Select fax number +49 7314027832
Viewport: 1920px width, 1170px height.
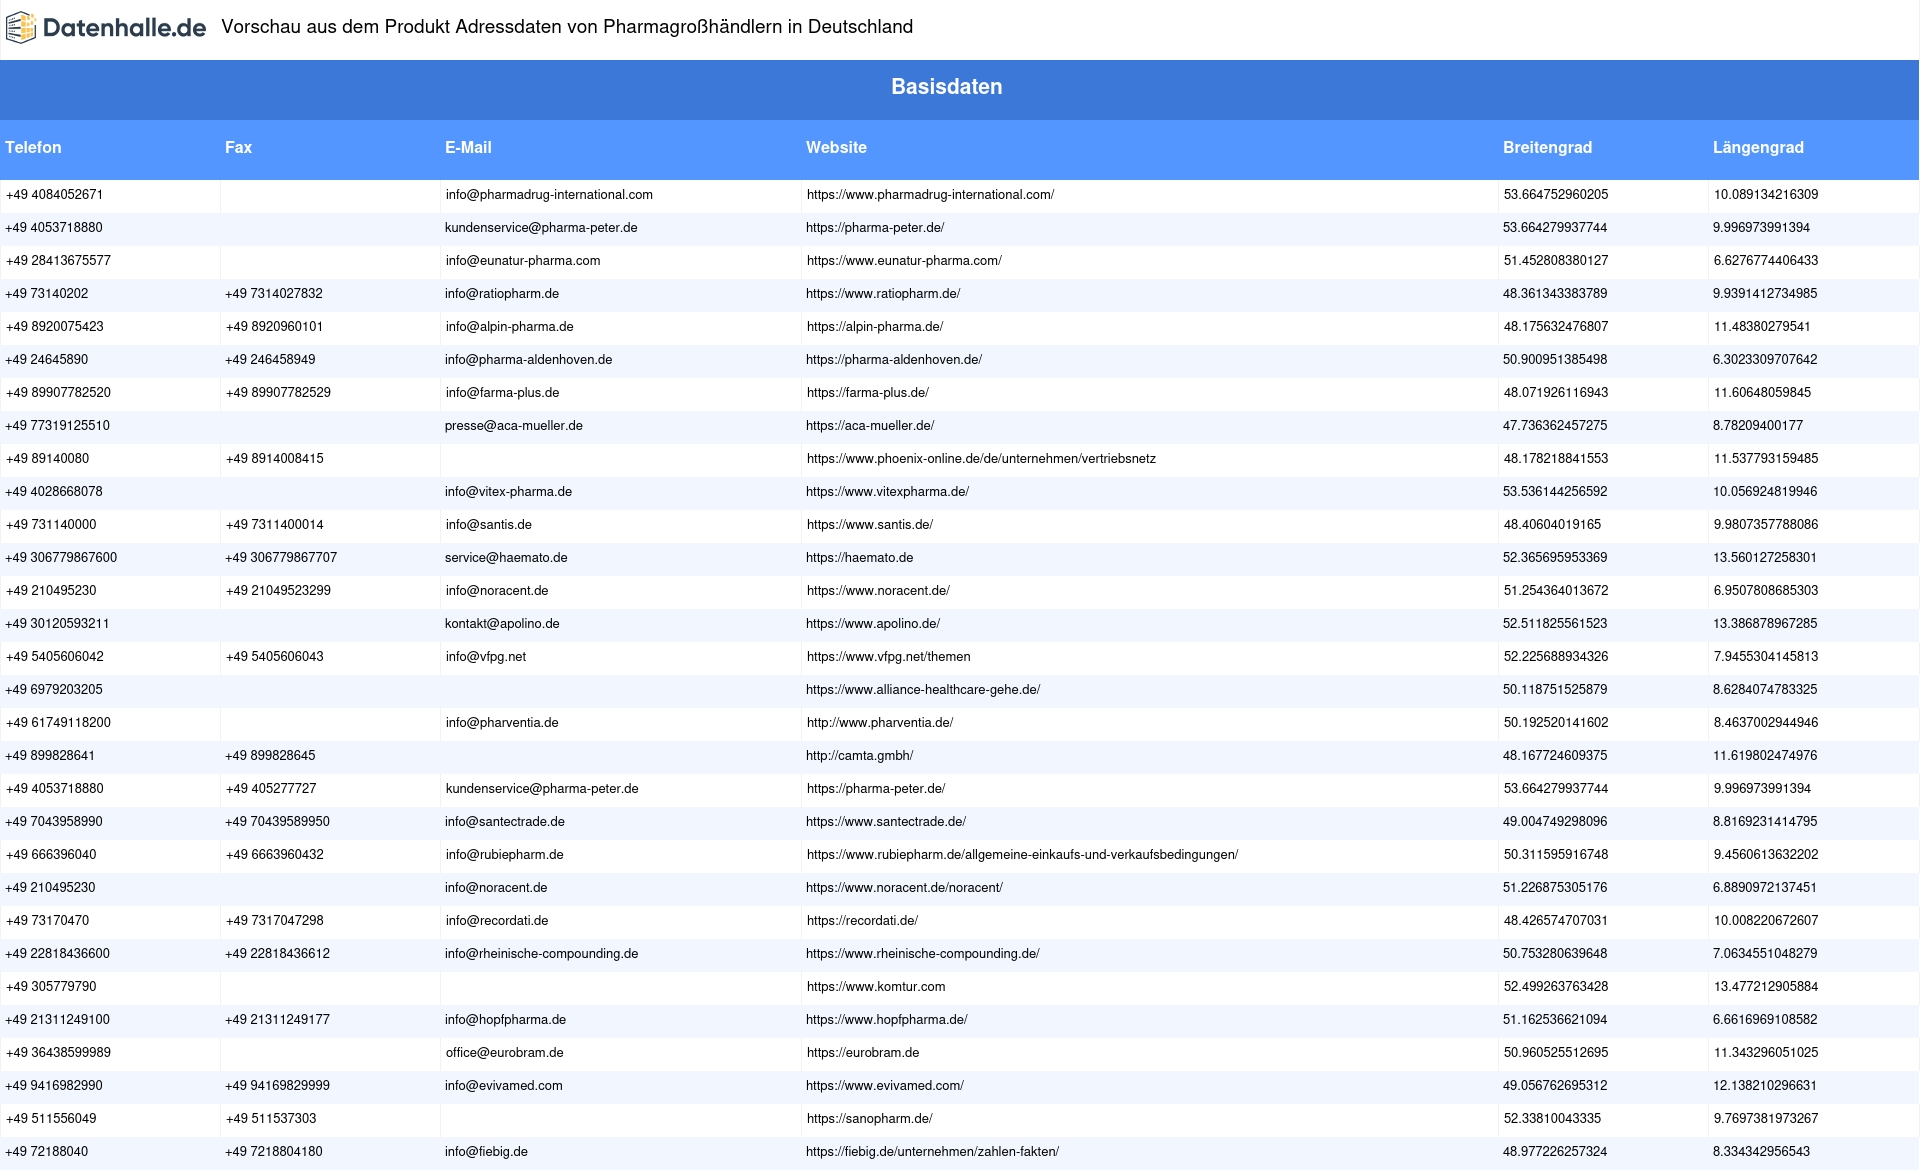(274, 294)
